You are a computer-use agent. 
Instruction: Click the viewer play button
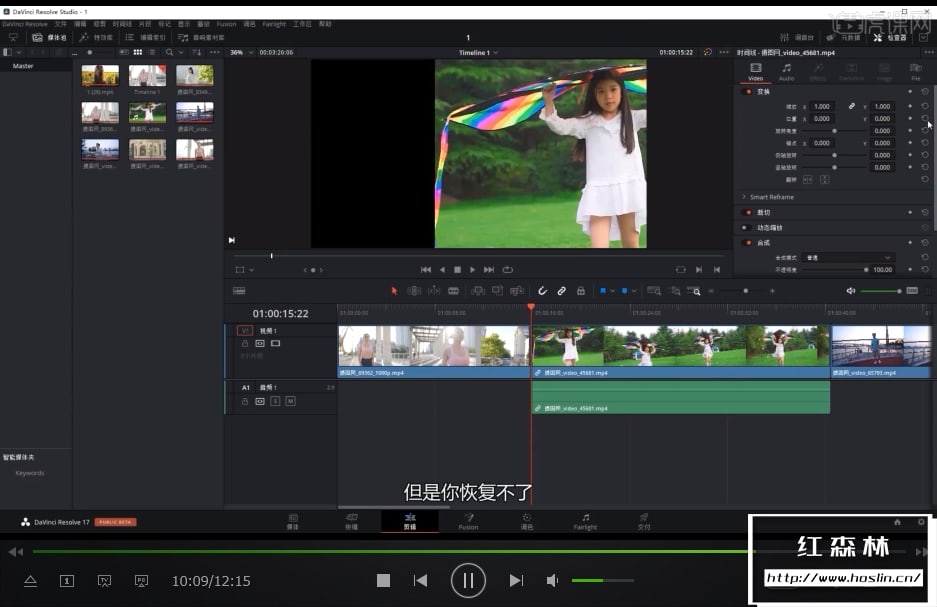pyautogui.click(x=473, y=269)
